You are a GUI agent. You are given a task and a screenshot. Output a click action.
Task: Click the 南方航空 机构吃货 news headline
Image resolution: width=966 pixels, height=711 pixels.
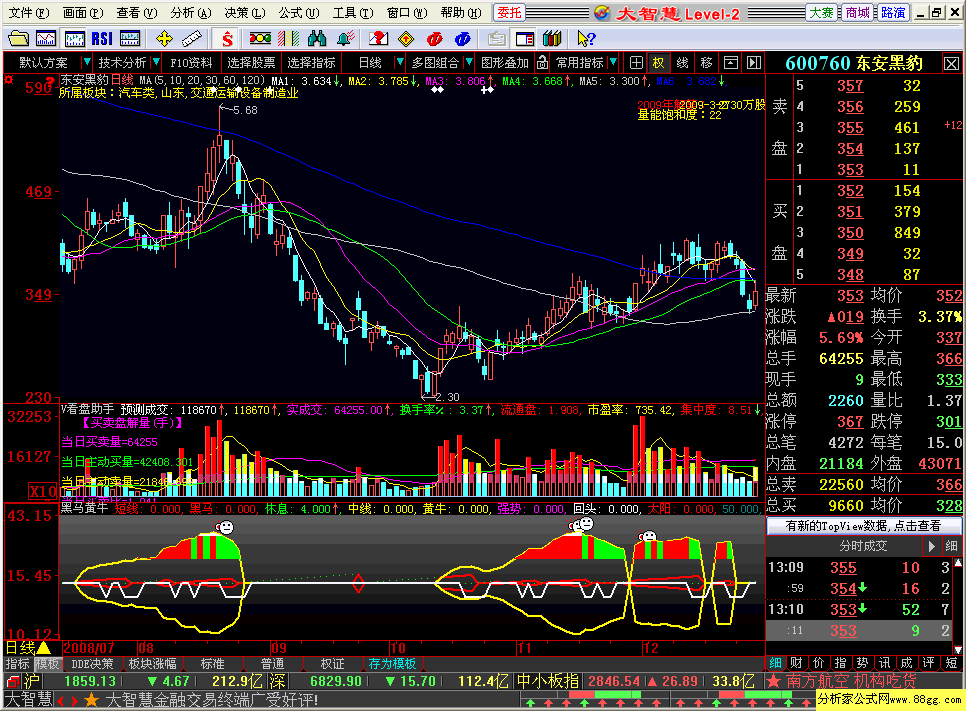850,681
